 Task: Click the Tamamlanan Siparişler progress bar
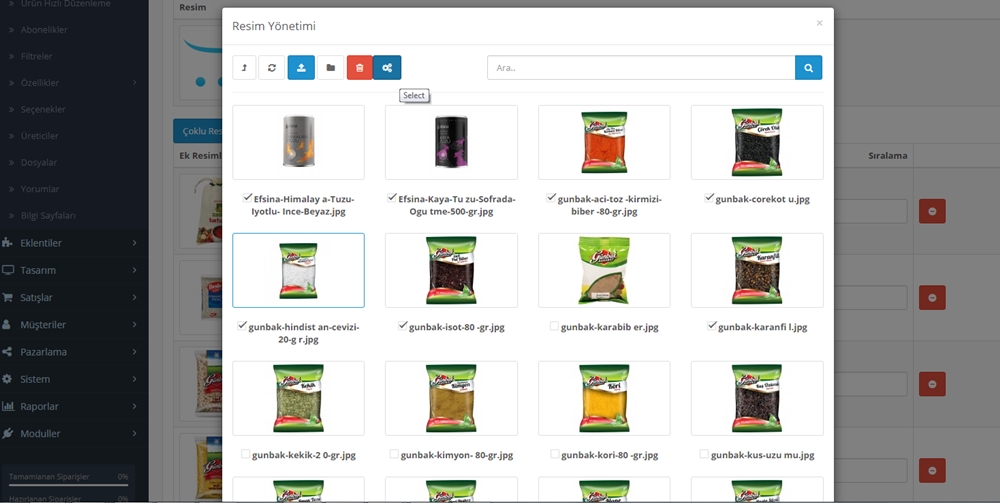[x=68, y=485]
